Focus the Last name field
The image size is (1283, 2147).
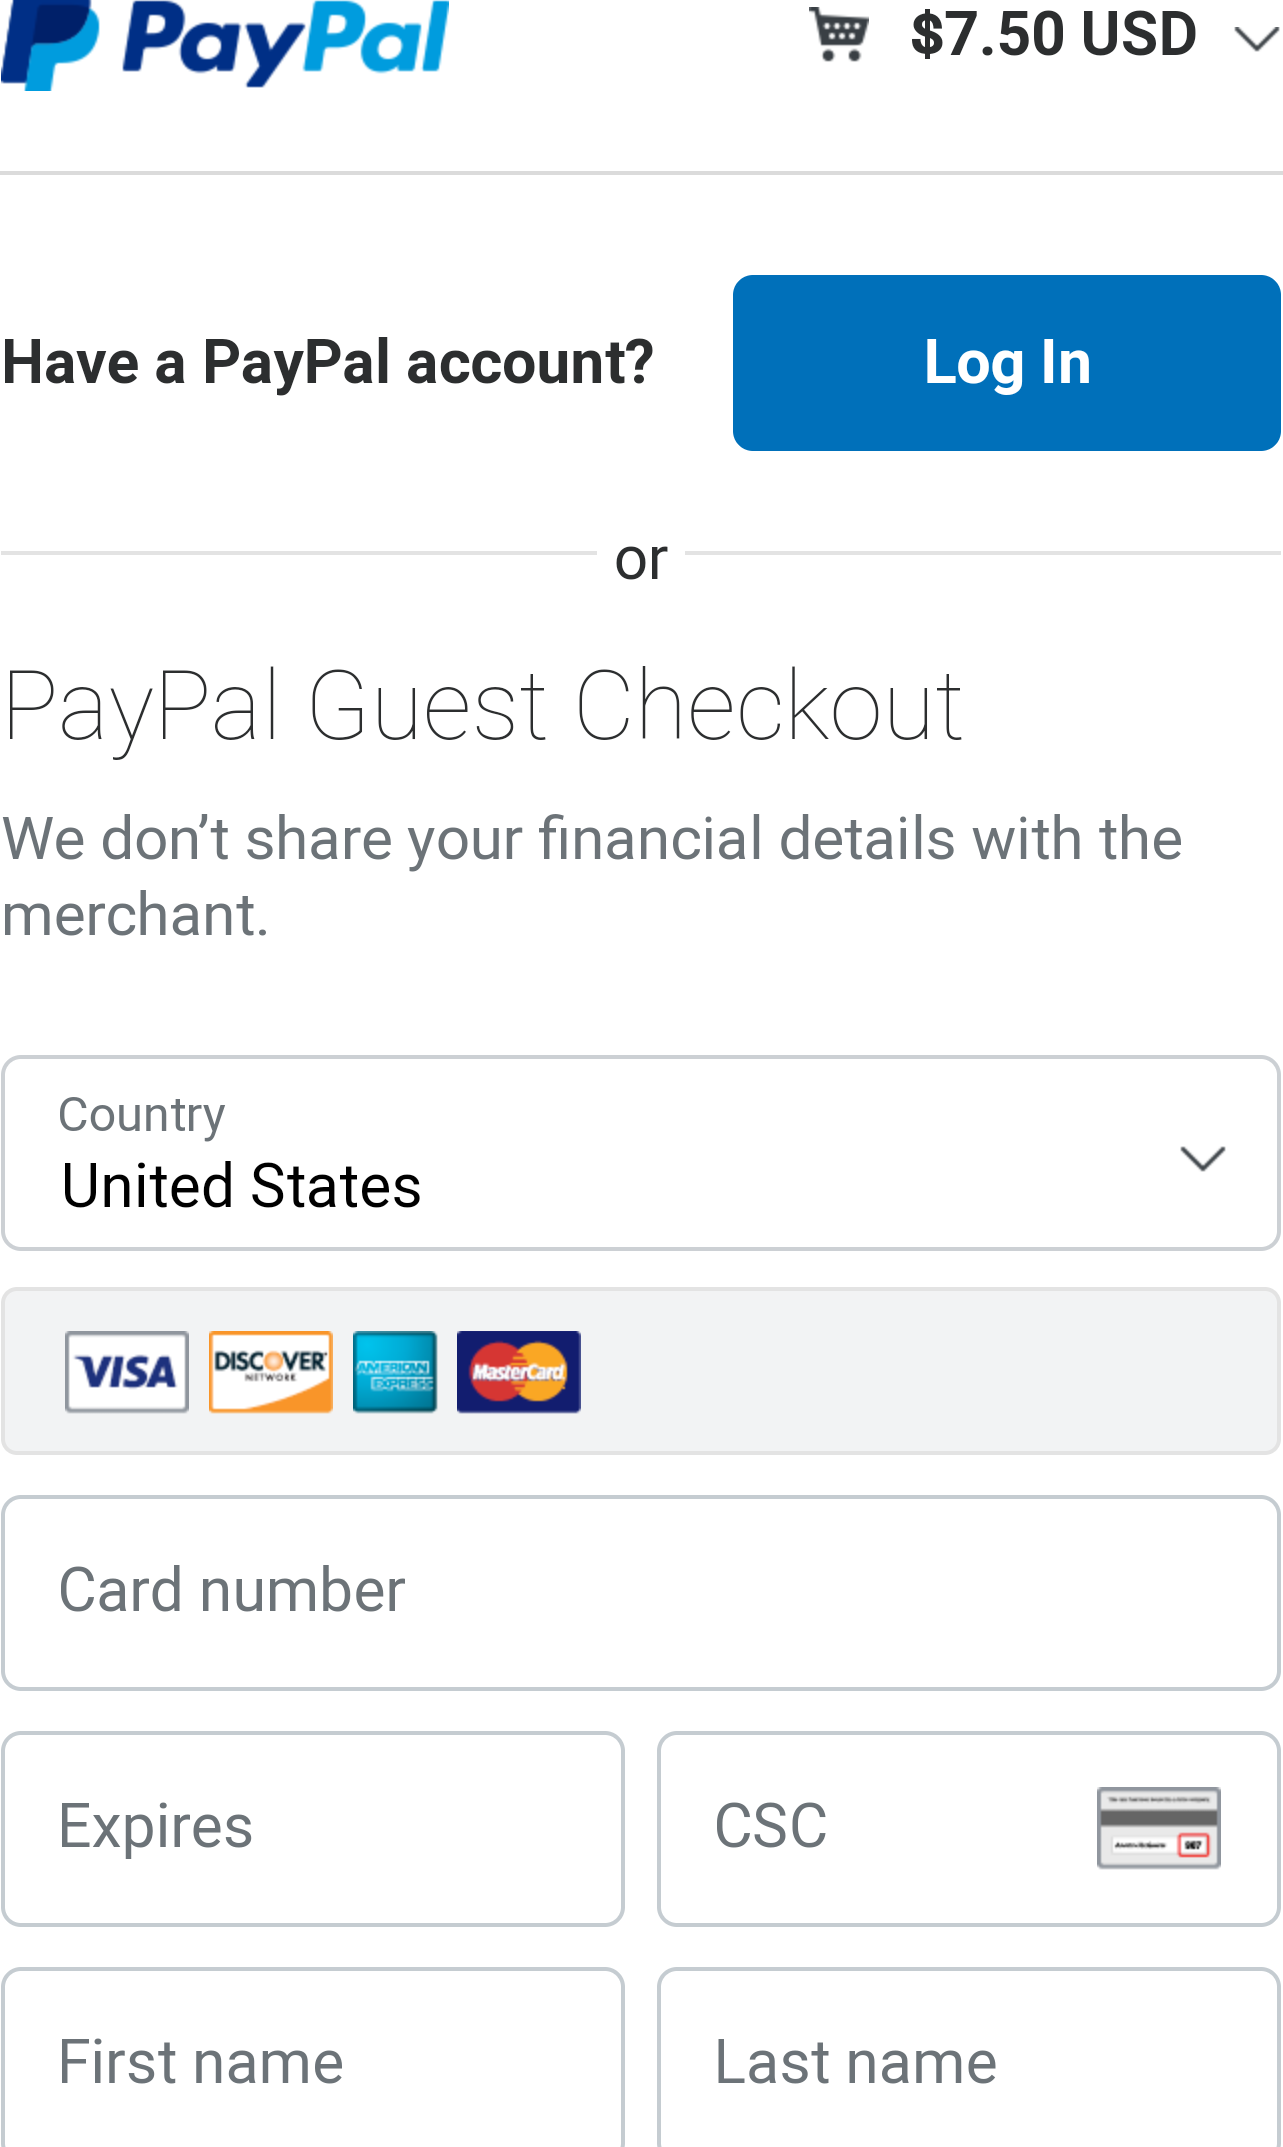click(x=969, y=2058)
